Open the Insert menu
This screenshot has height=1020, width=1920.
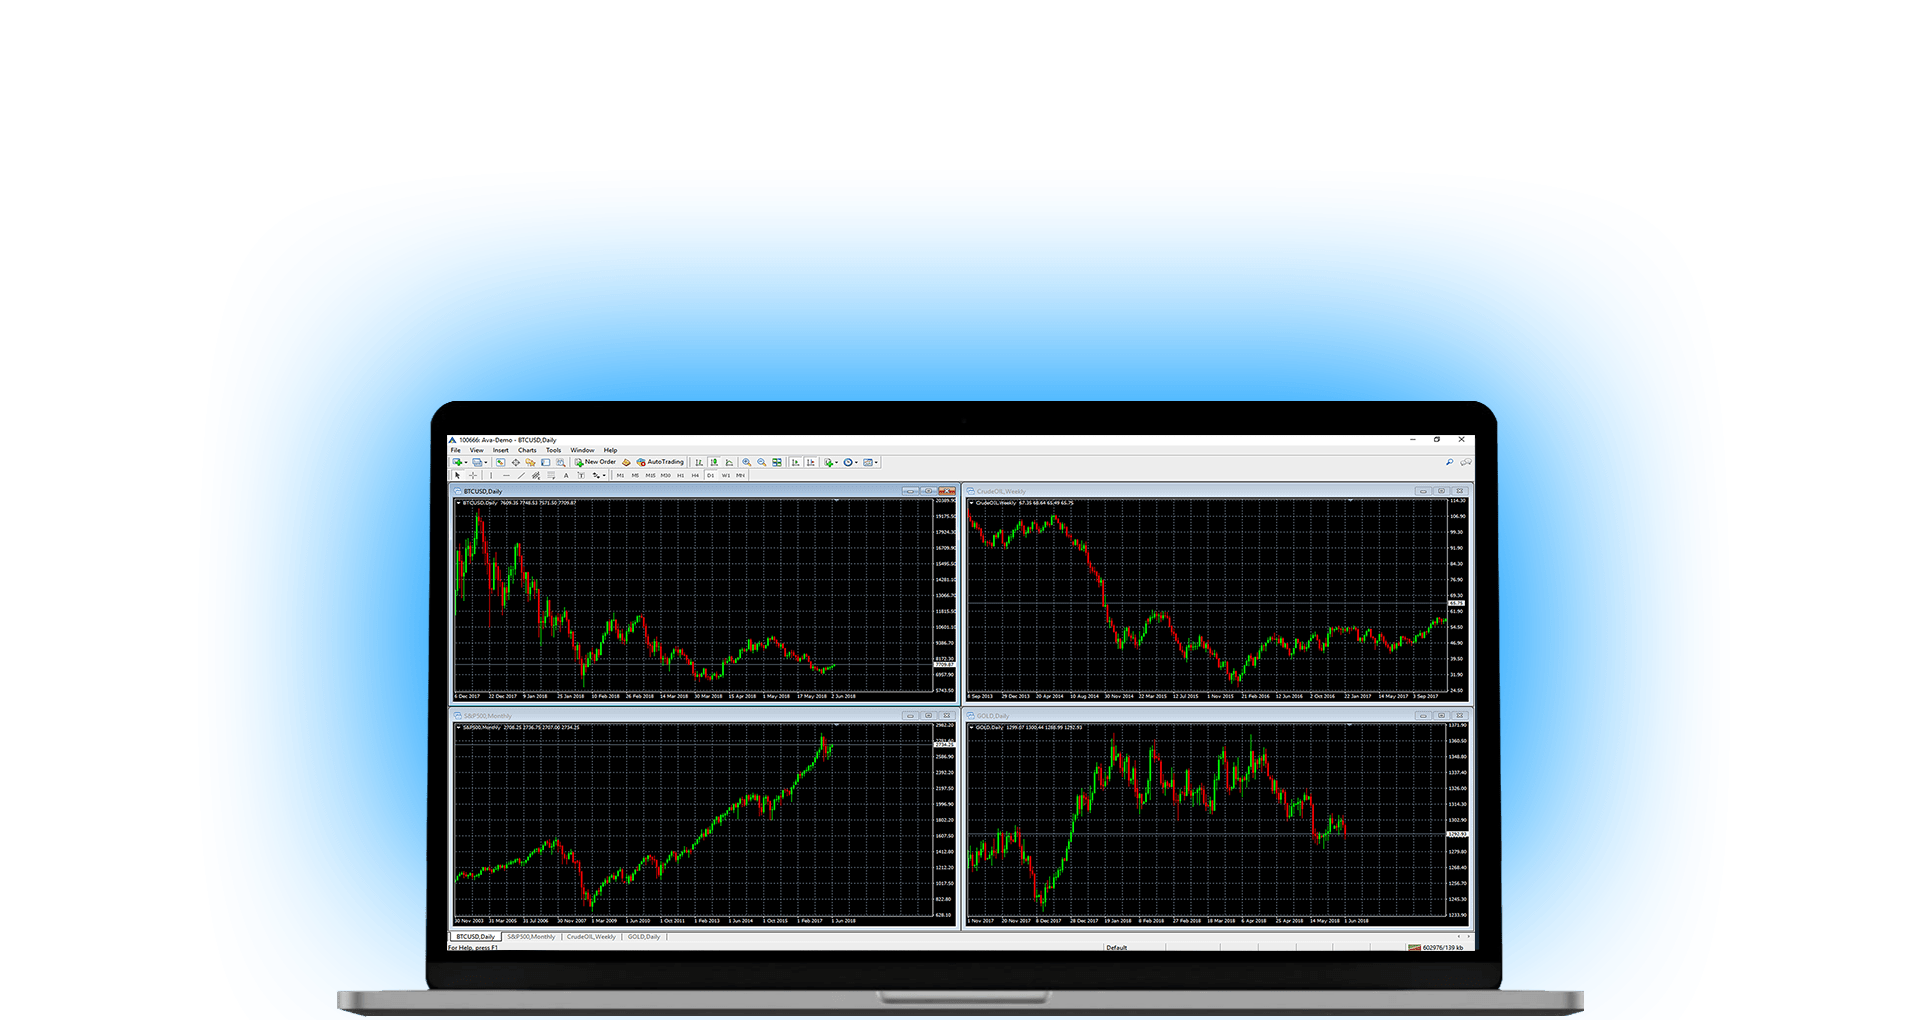point(501,450)
